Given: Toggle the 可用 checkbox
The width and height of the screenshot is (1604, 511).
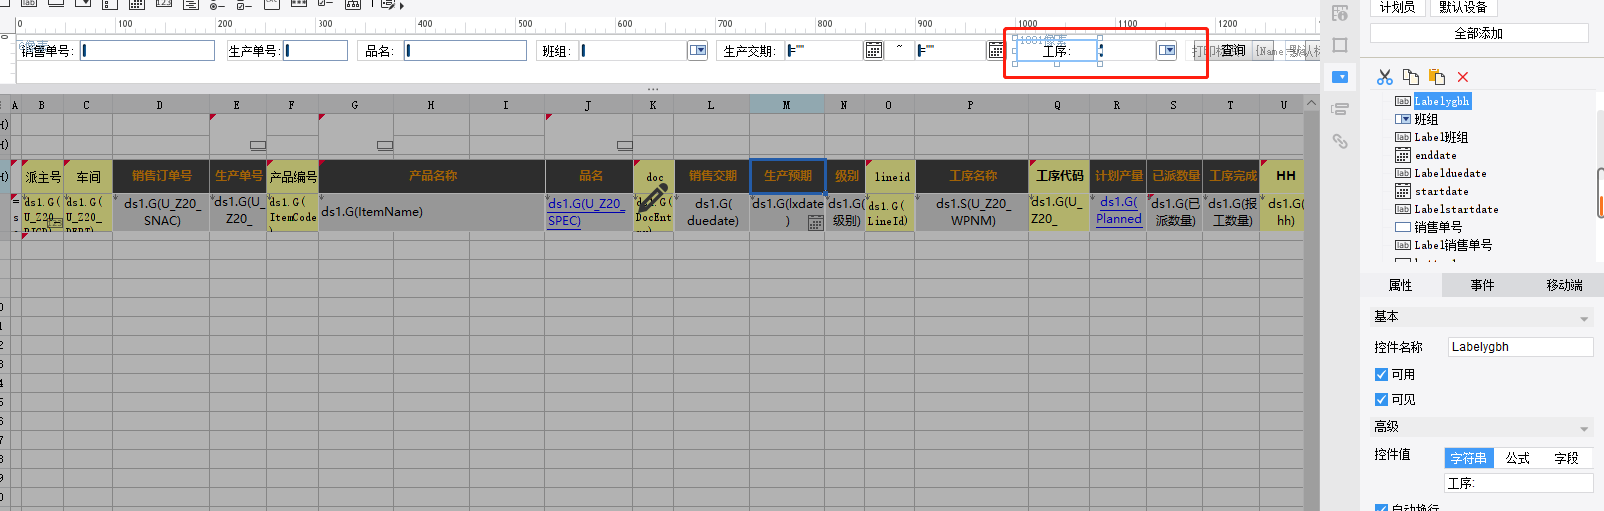Looking at the screenshot, I should [x=1381, y=374].
